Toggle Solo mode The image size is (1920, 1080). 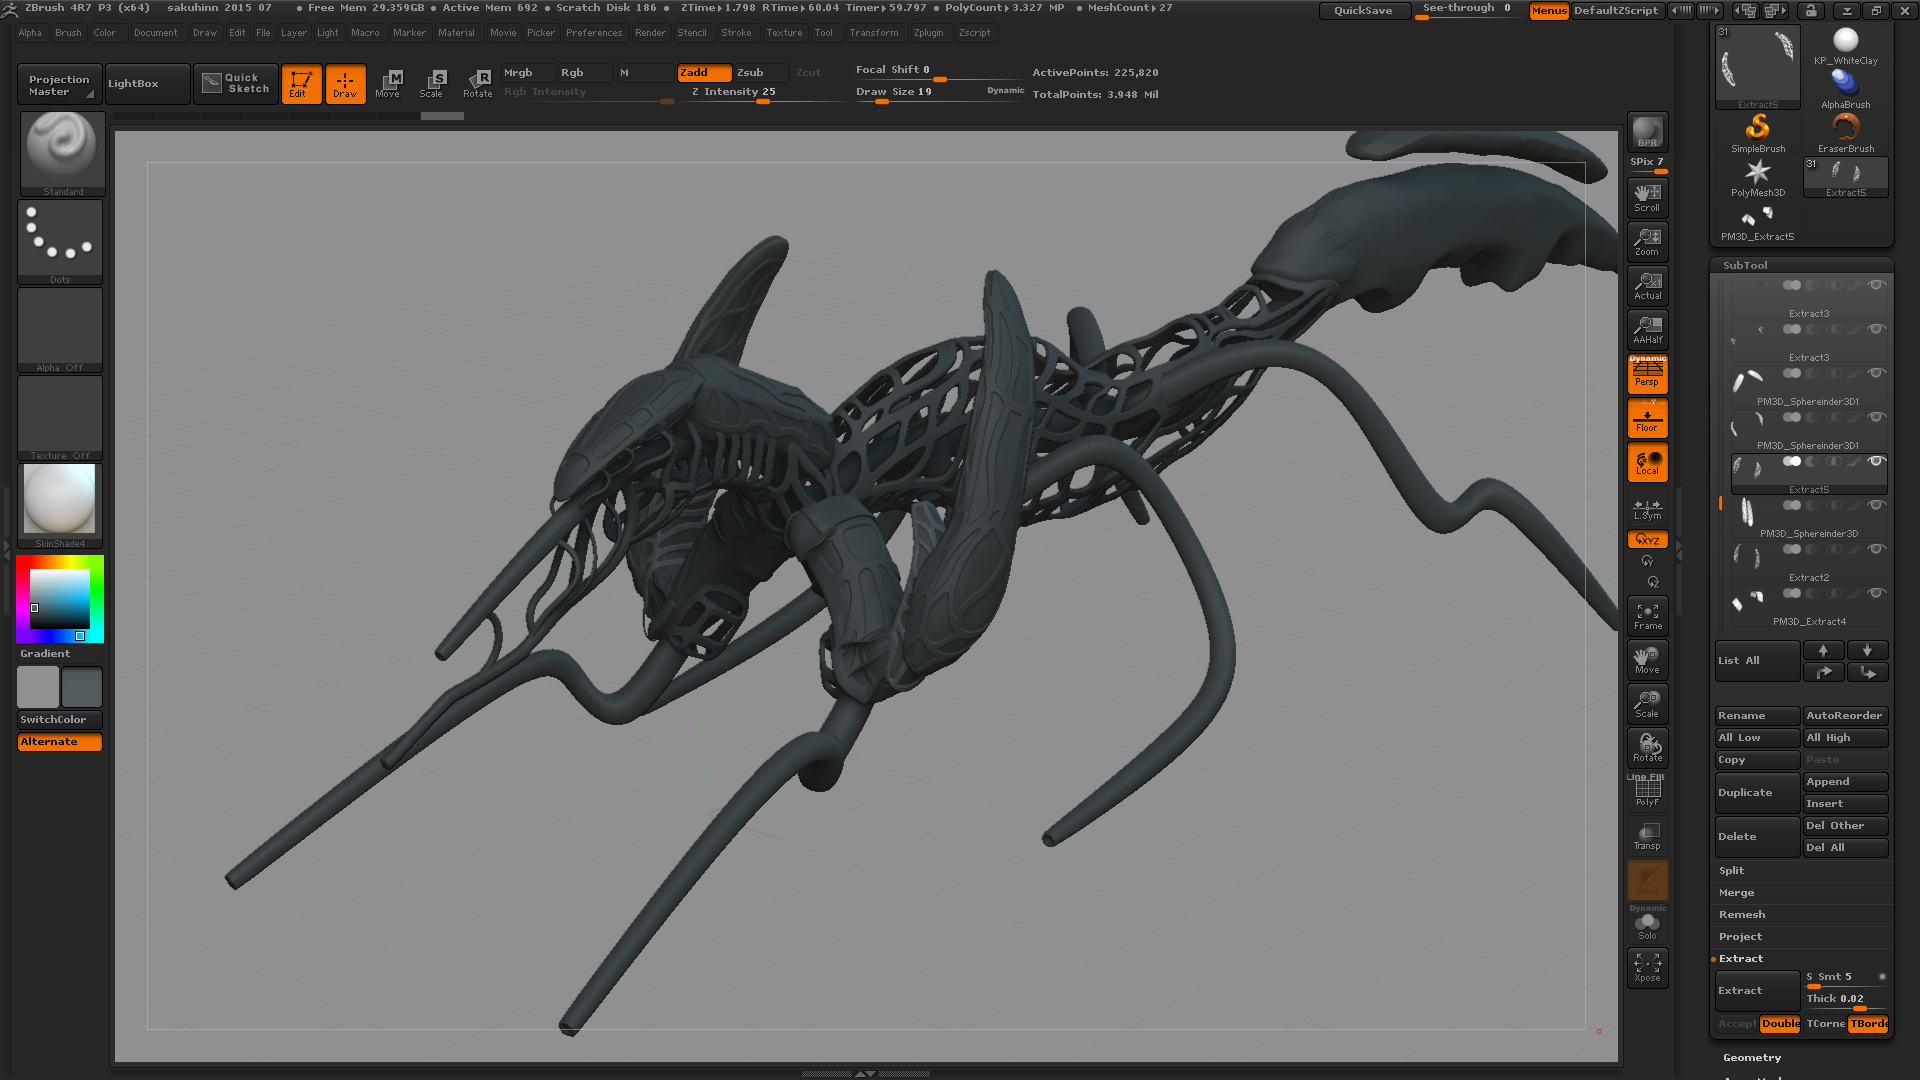(x=1647, y=923)
